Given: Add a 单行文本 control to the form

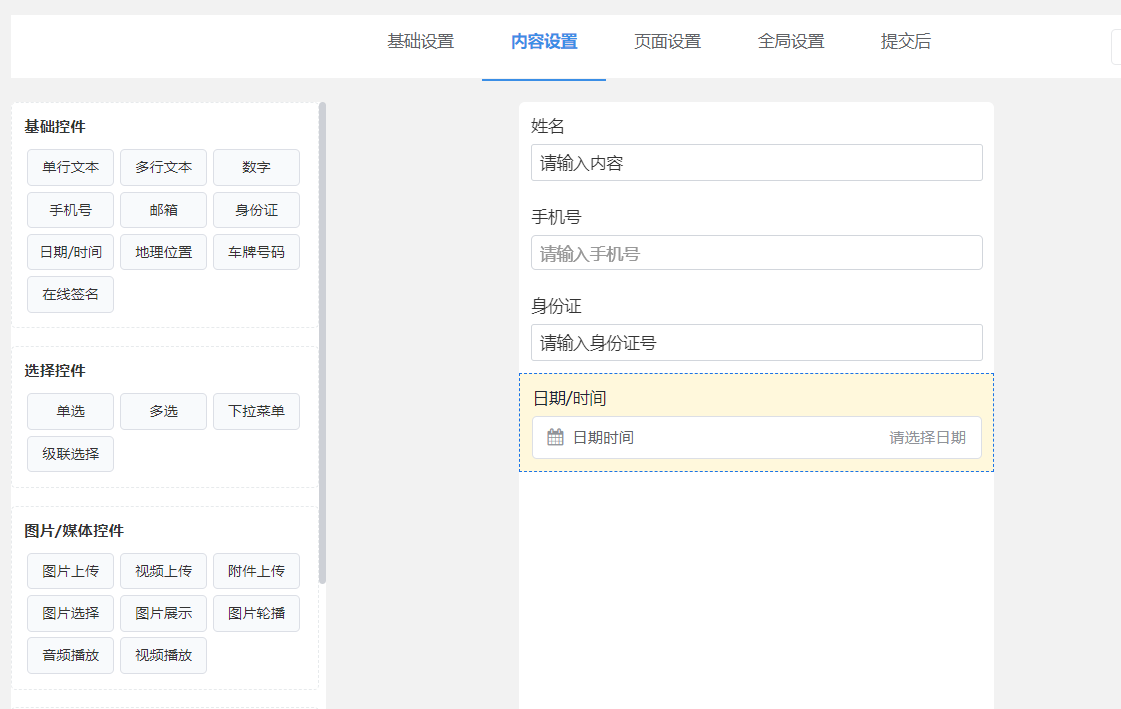Looking at the screenshot, I should point(70,167).
